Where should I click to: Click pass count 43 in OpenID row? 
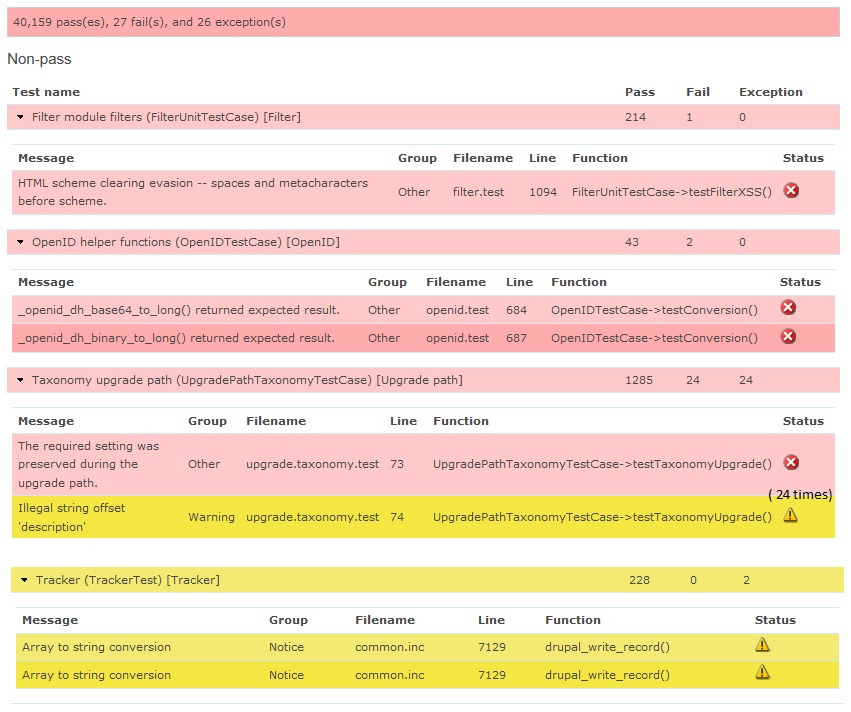tap(632, 242)
